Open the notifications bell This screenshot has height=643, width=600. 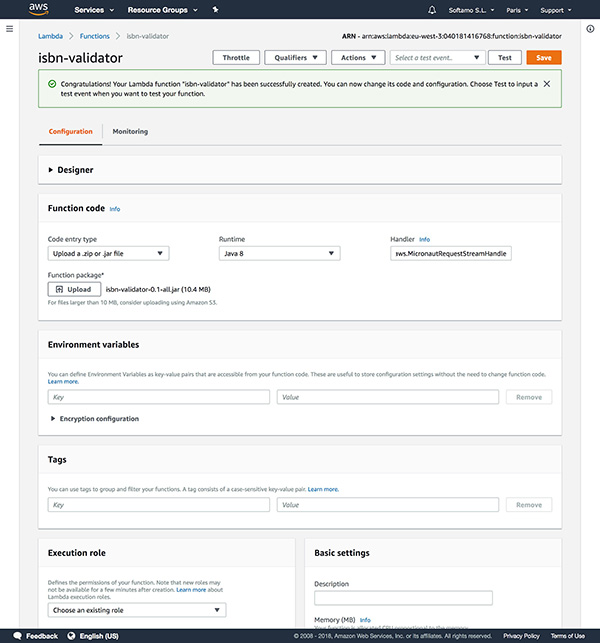coord(432,10)
